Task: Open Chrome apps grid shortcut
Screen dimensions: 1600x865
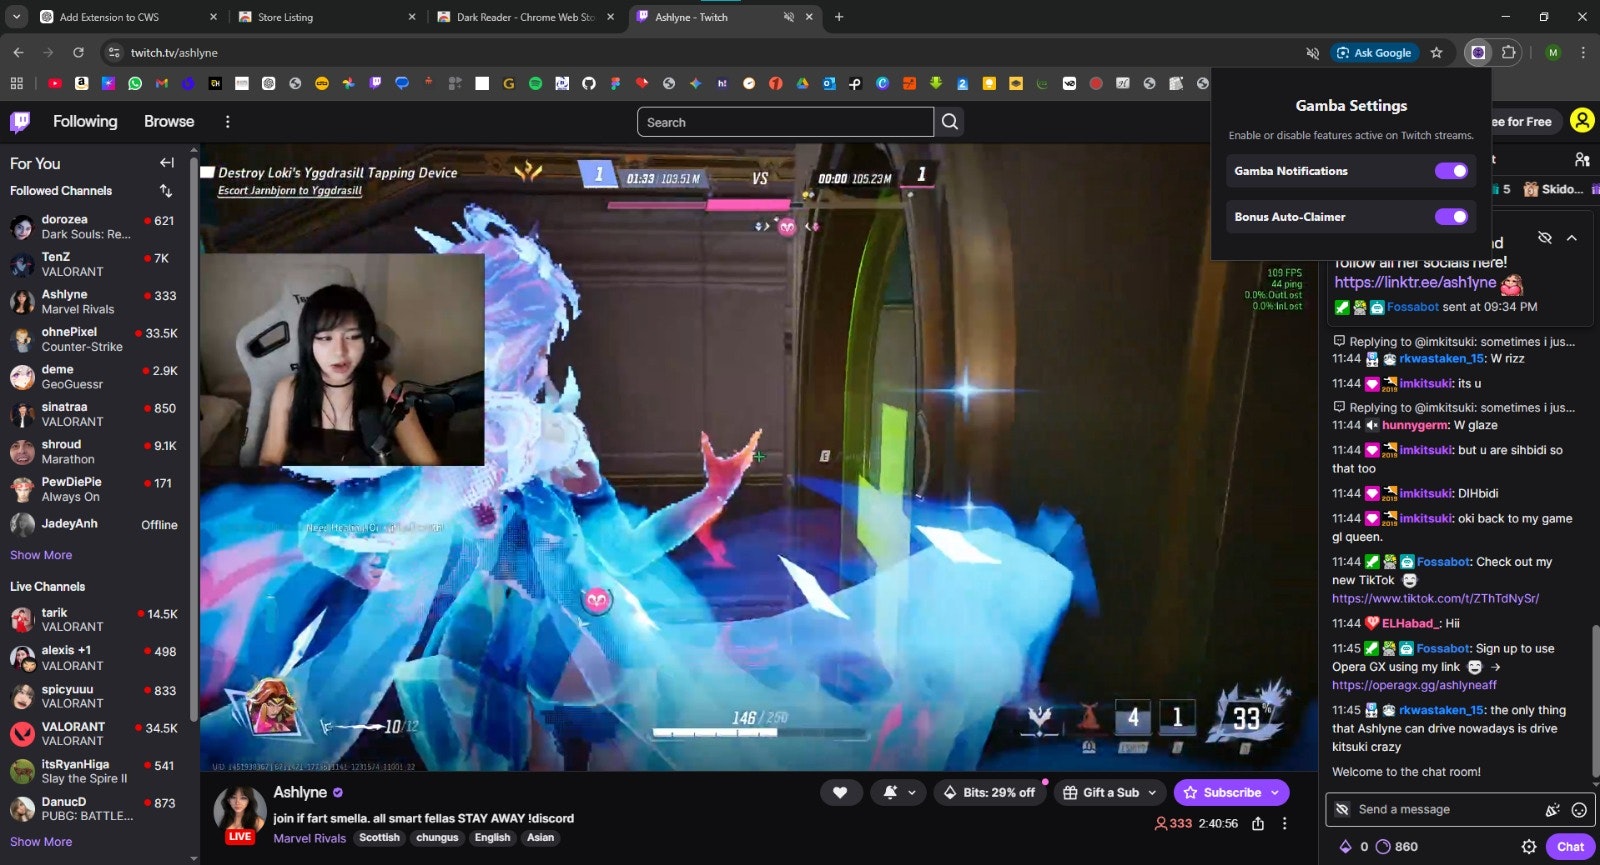Action: (x=16, y=84)
